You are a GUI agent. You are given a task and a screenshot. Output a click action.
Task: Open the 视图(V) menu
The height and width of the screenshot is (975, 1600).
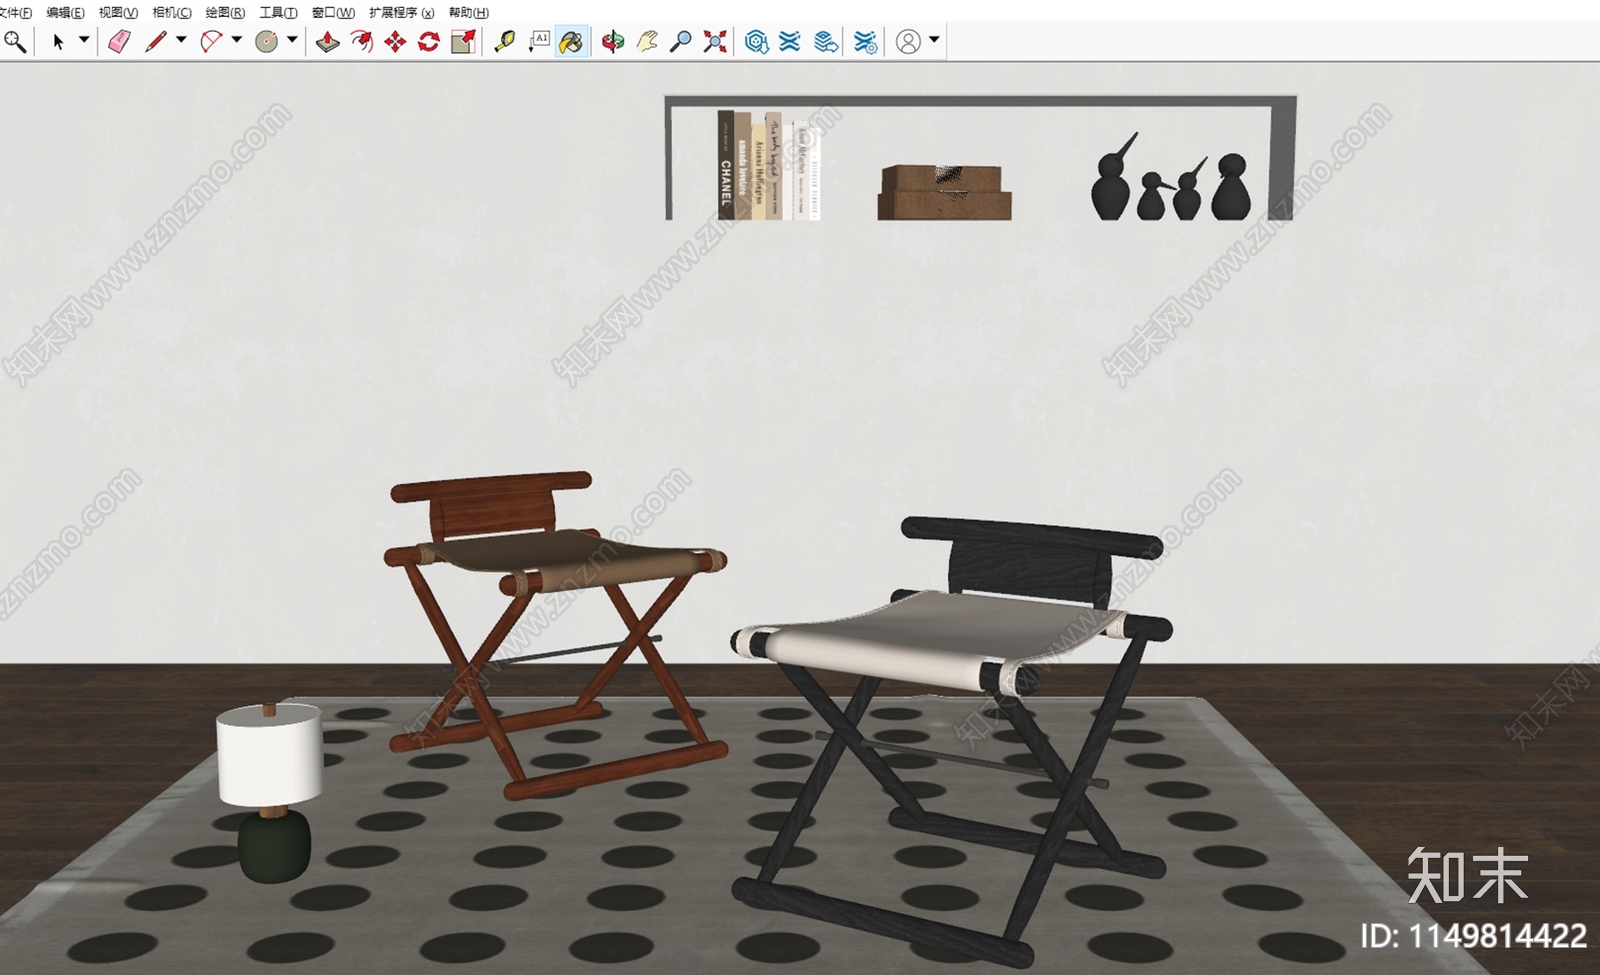click(x=118, y=12)
